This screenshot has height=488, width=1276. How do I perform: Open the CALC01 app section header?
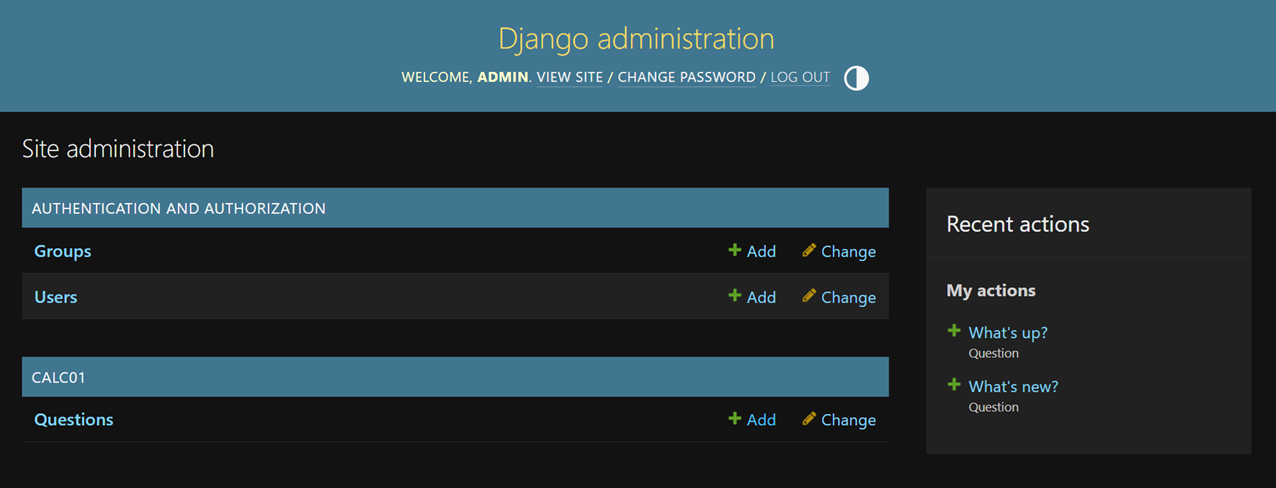[59, 377]
